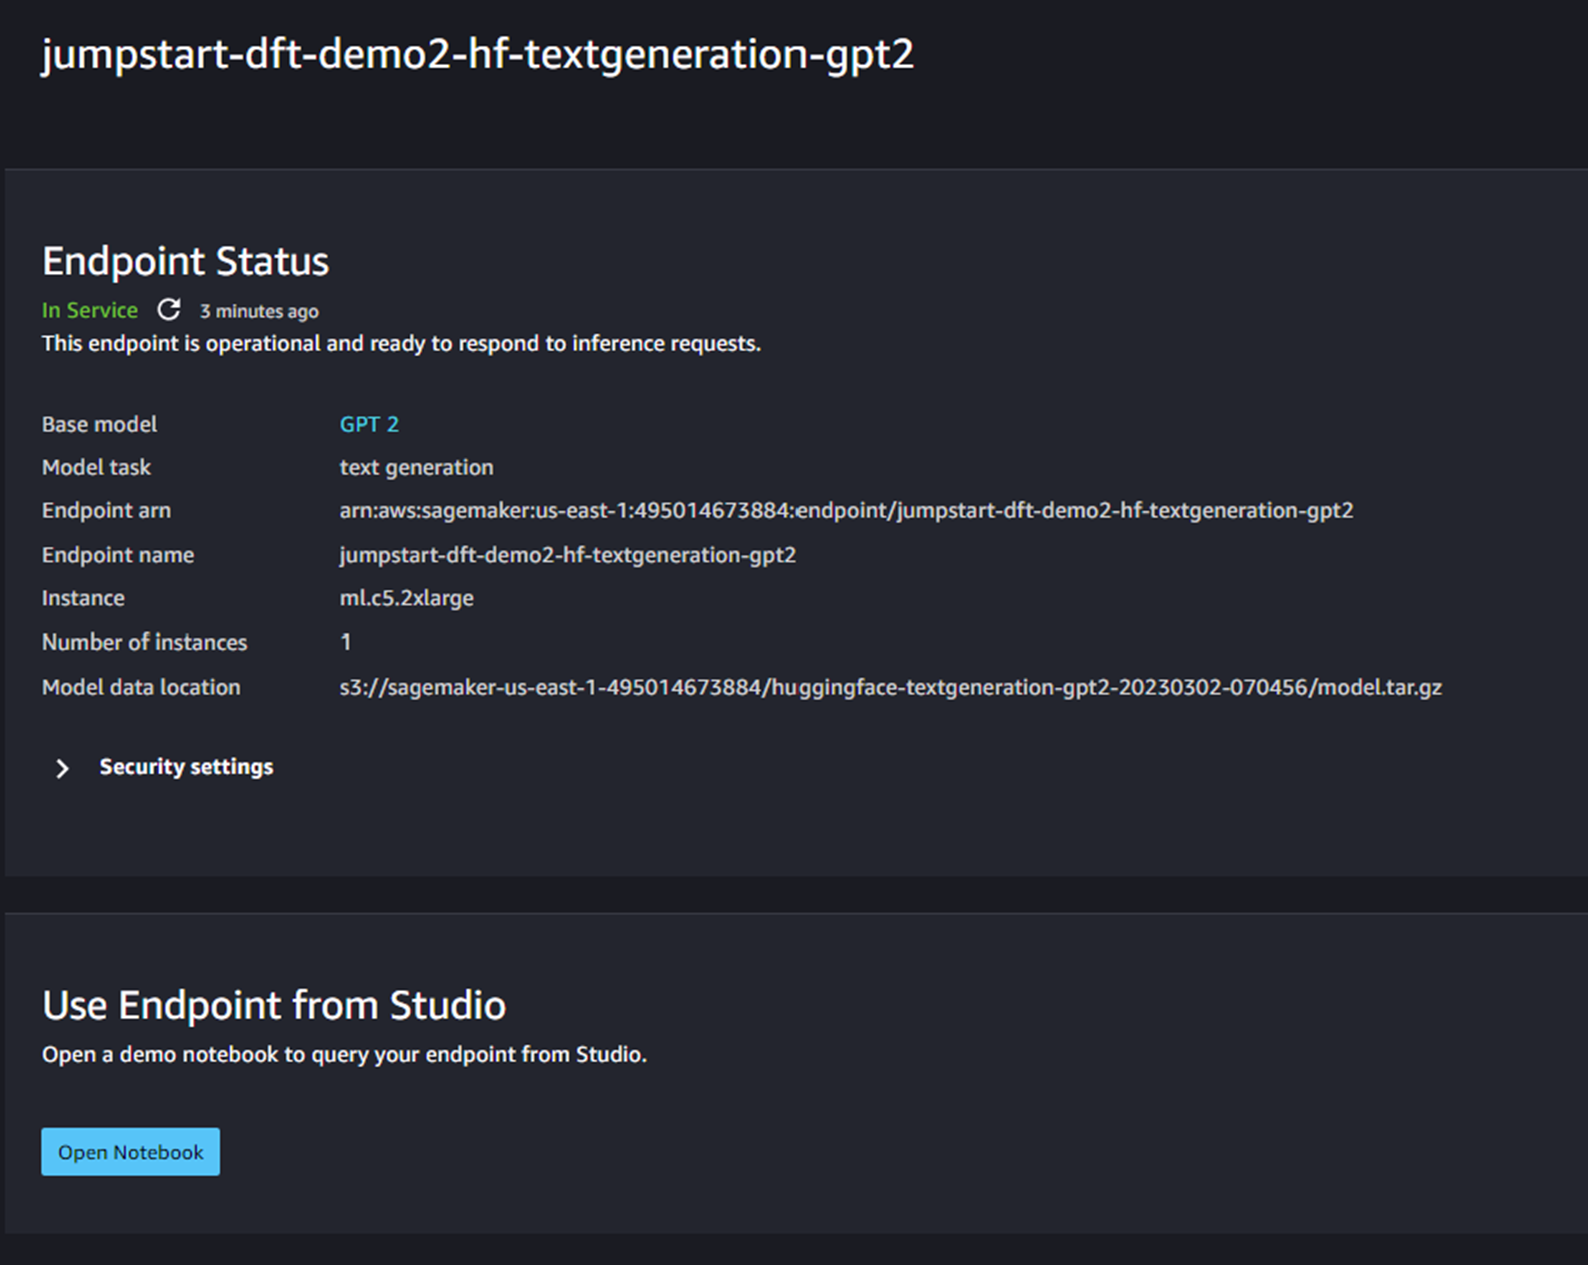The image size is (1588, 1265).
Task: Select the endpoint name value jumpstart-dft-demo2-hf-textgeneration-gpt2
Action: tap(568, 555)
